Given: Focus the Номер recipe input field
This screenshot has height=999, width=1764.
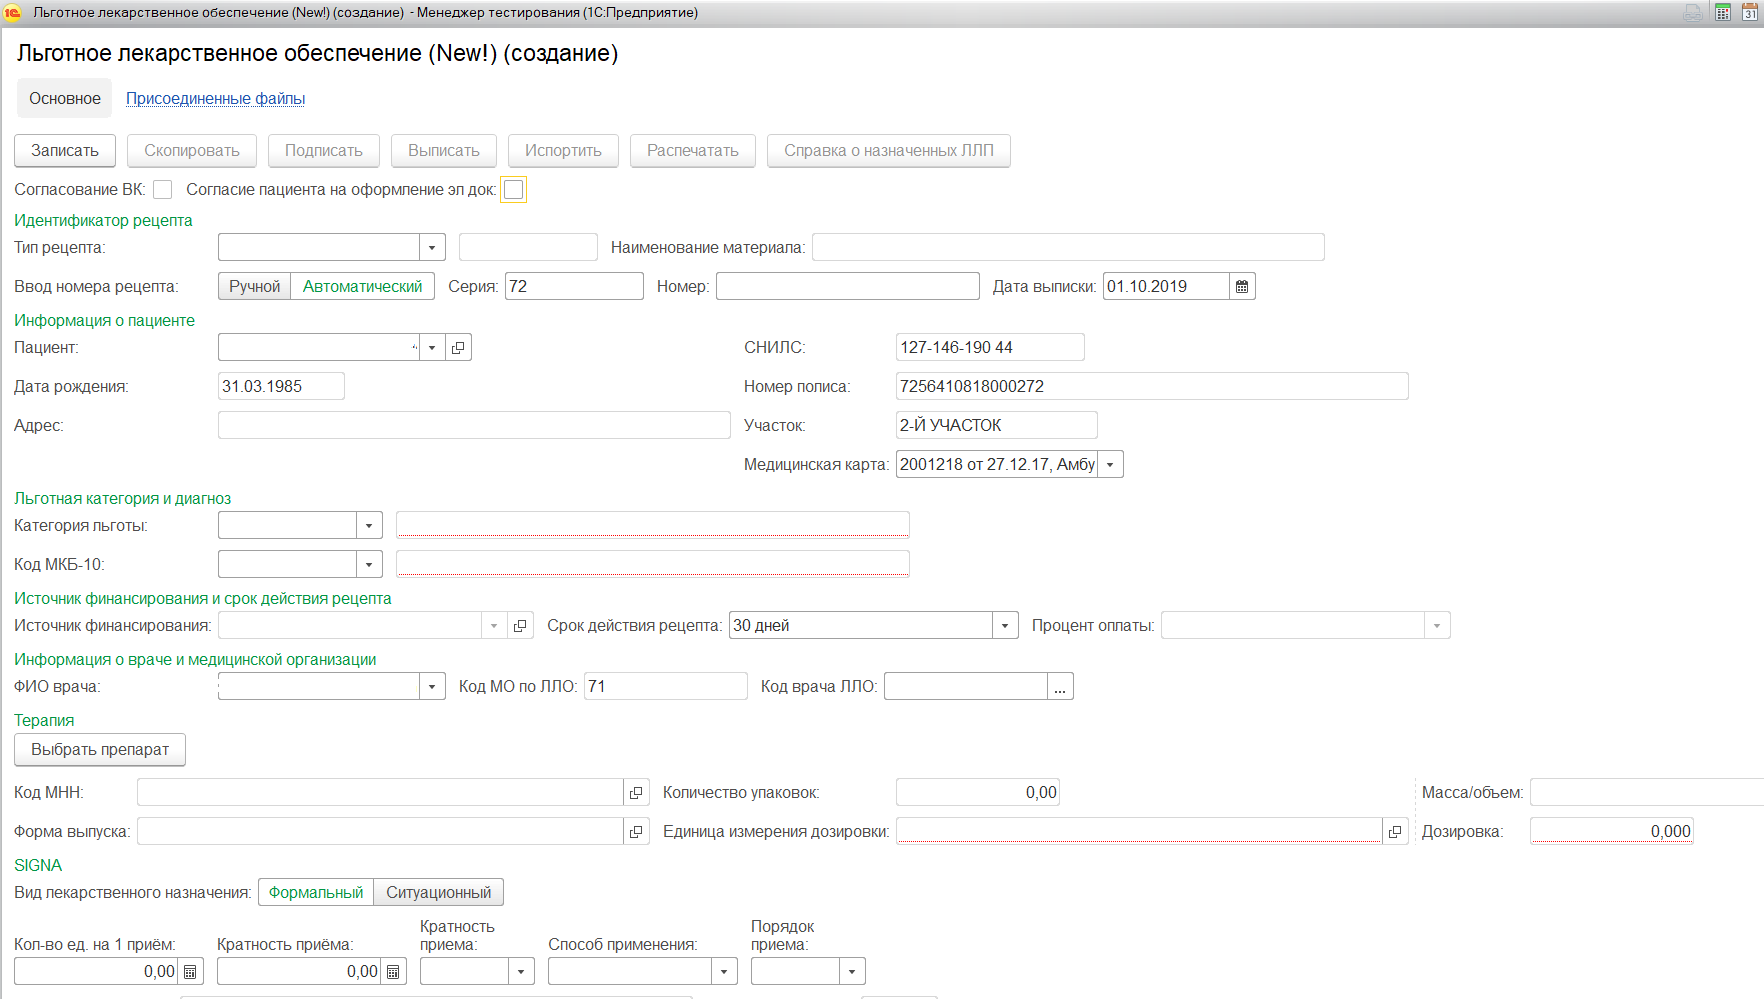Looking at the screenshot, I should click(848, 286).
